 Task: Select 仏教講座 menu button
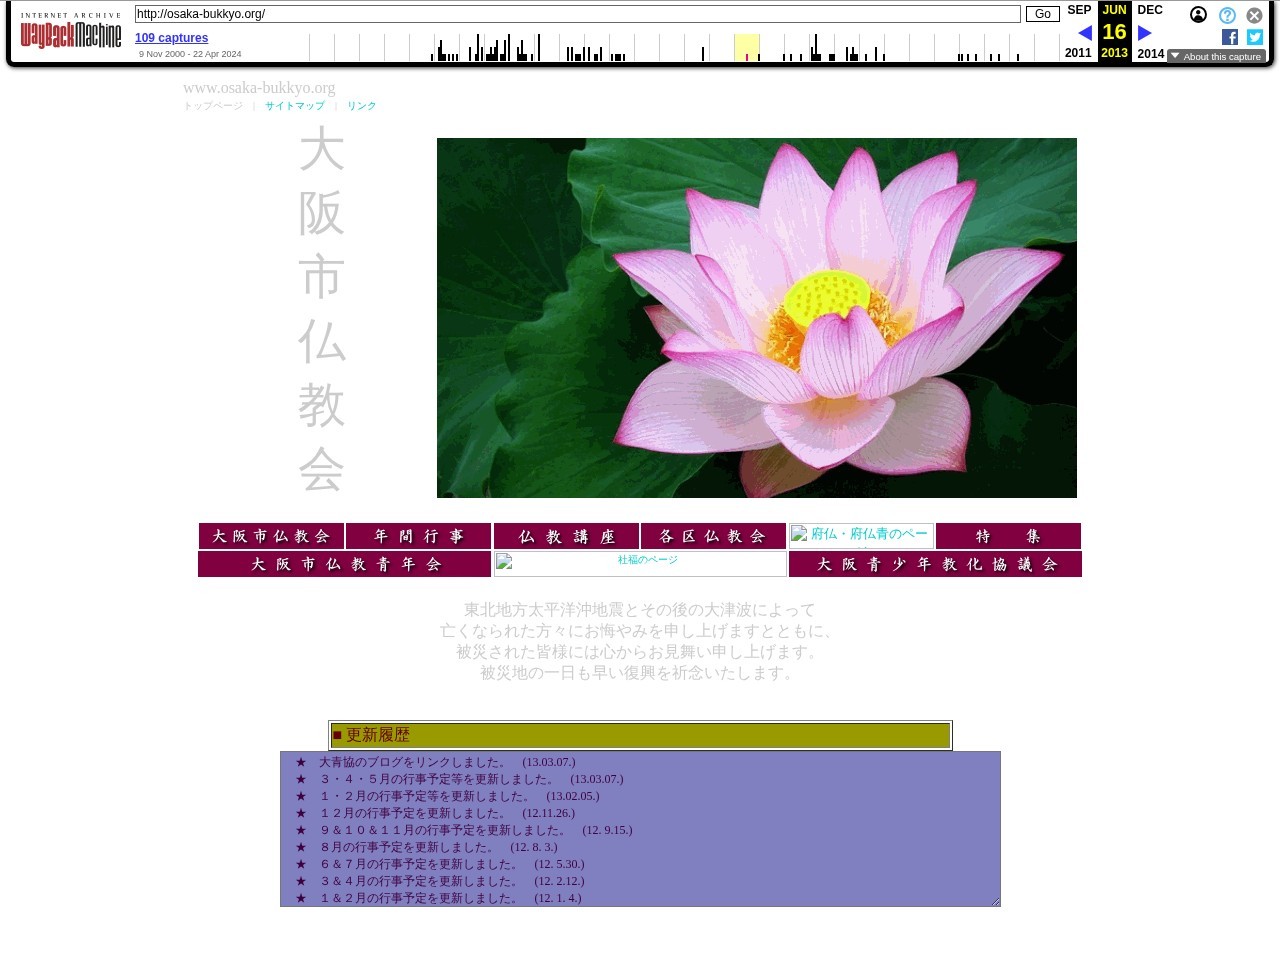[566, 536]
